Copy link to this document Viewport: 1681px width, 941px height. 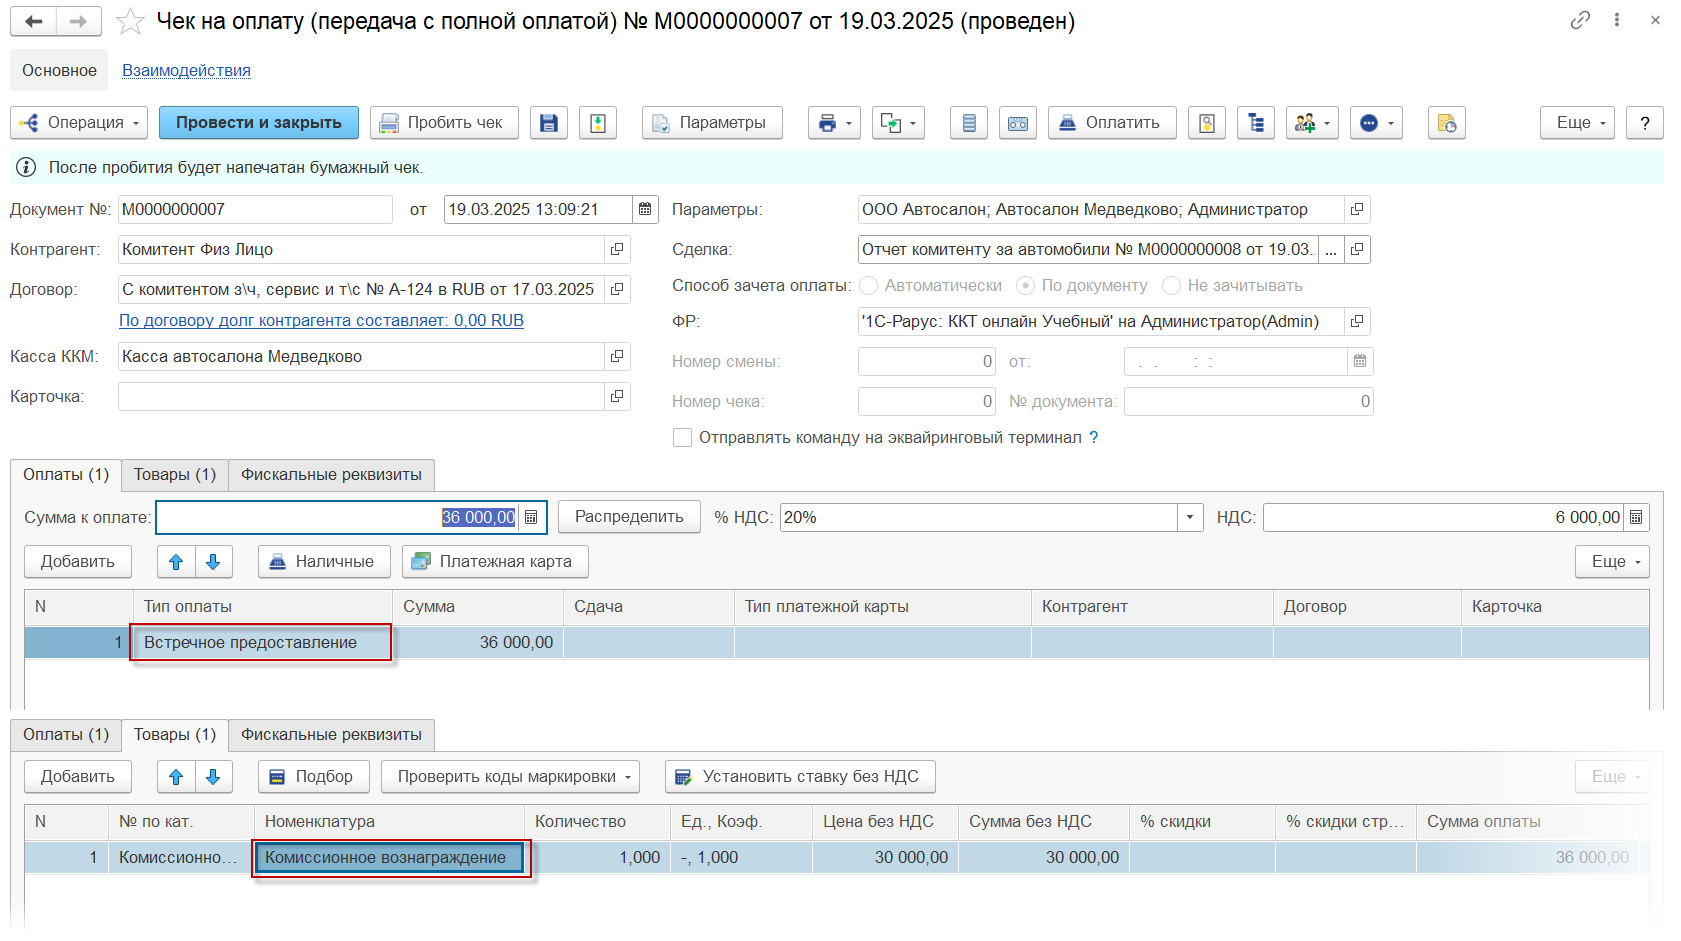(x=1580, y=20)
